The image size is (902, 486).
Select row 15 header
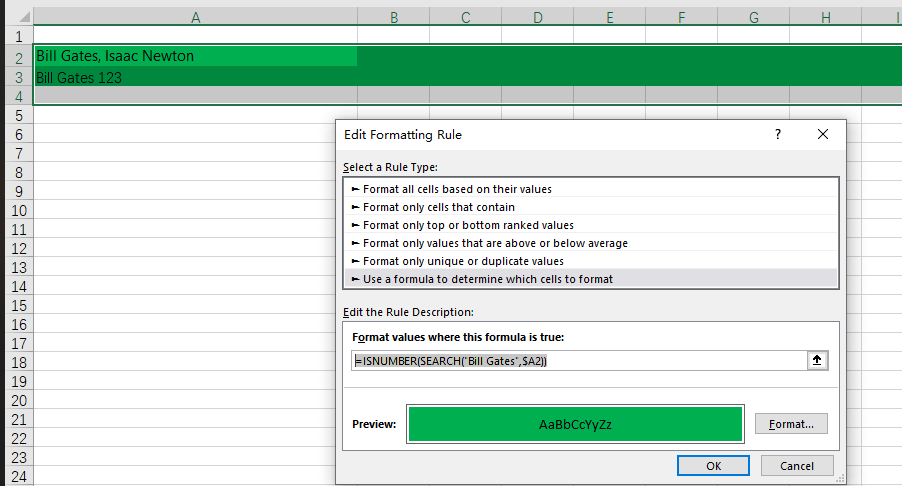tap(19, 305)
